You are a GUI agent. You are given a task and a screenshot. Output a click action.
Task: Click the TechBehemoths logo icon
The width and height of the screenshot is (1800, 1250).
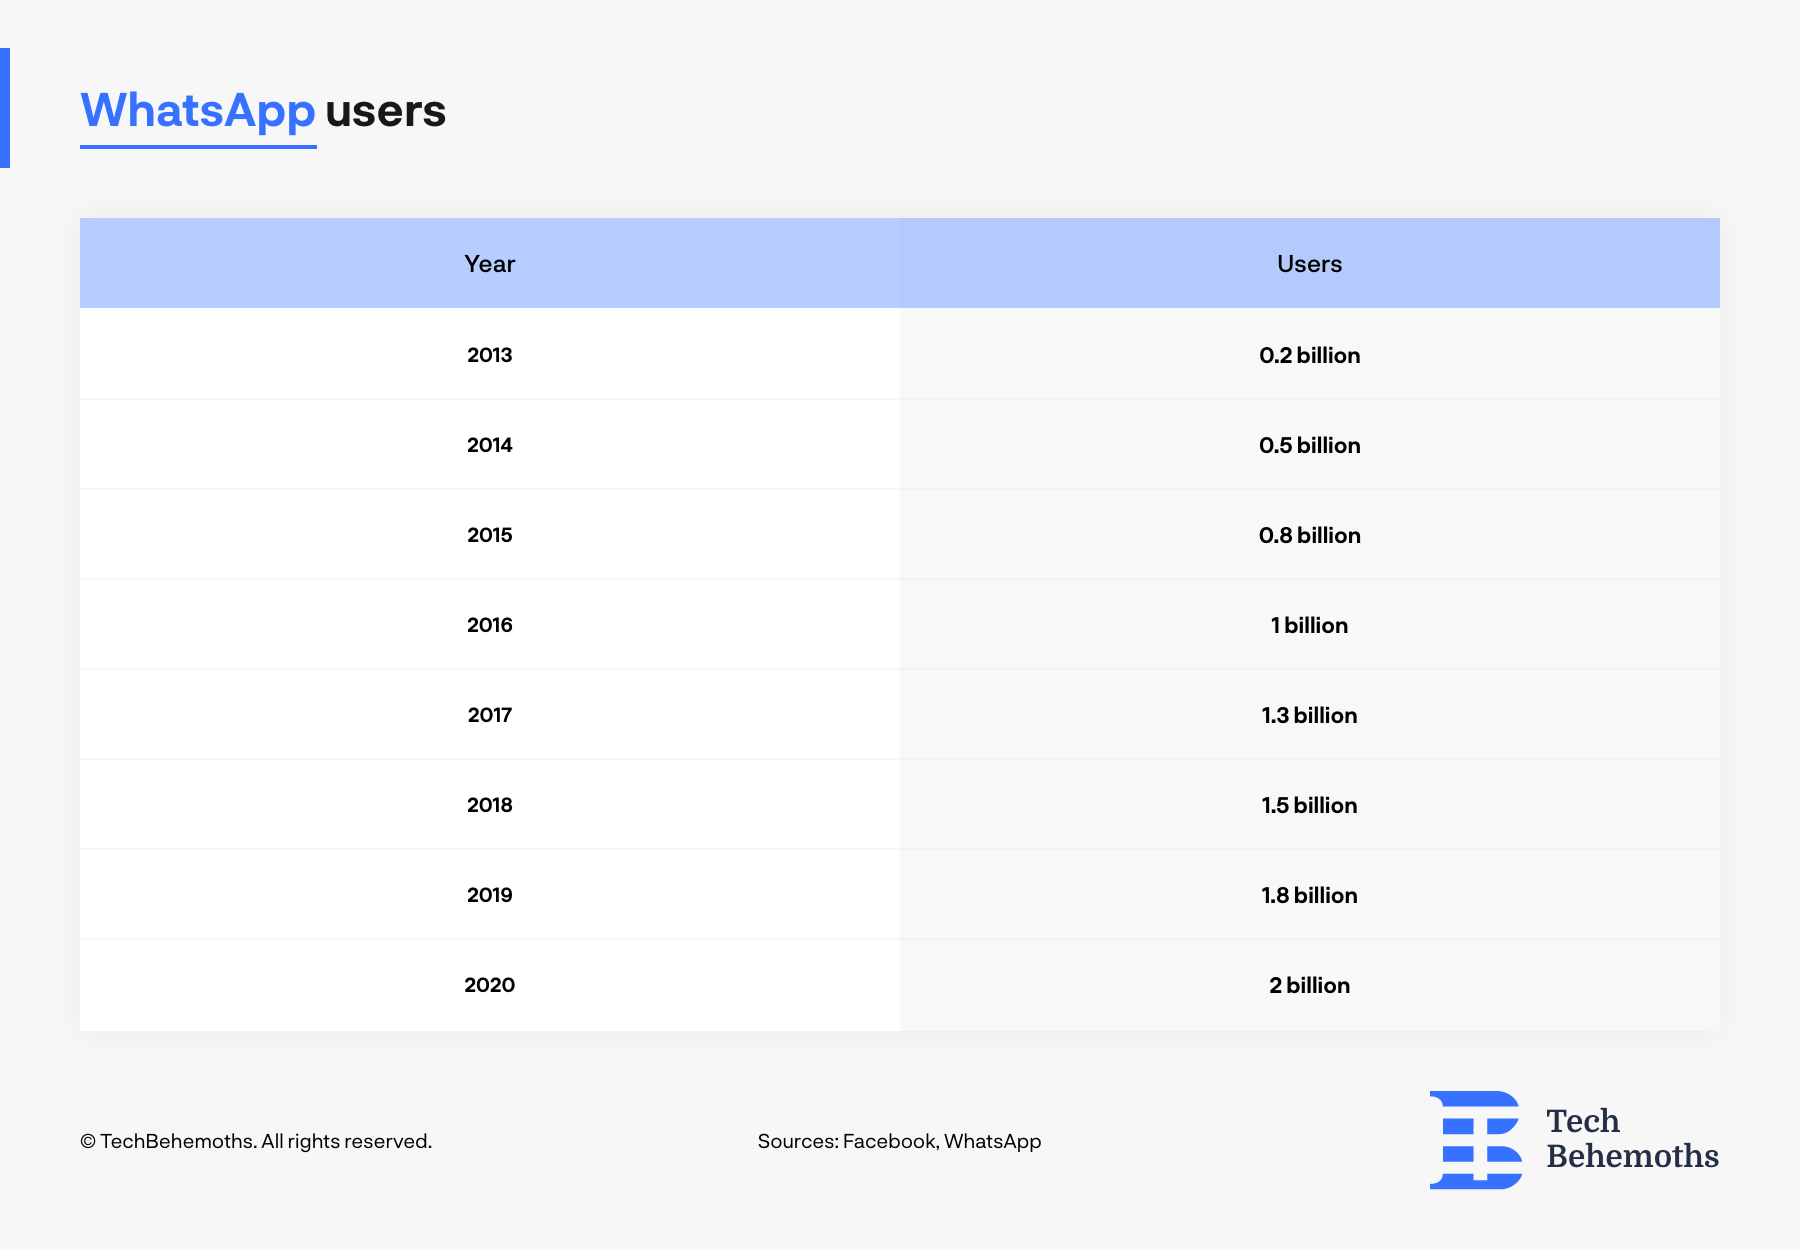tap(1476, 1139)
